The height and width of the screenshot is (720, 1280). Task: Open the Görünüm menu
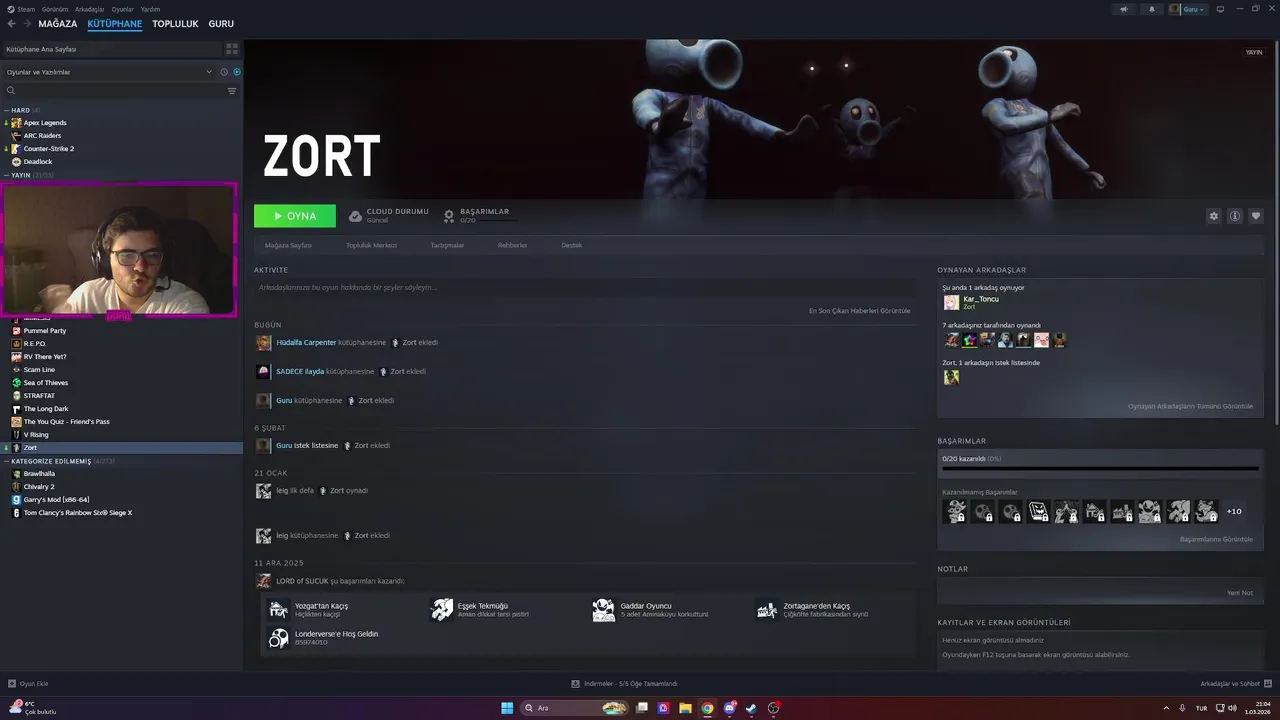tap(56, 9)
